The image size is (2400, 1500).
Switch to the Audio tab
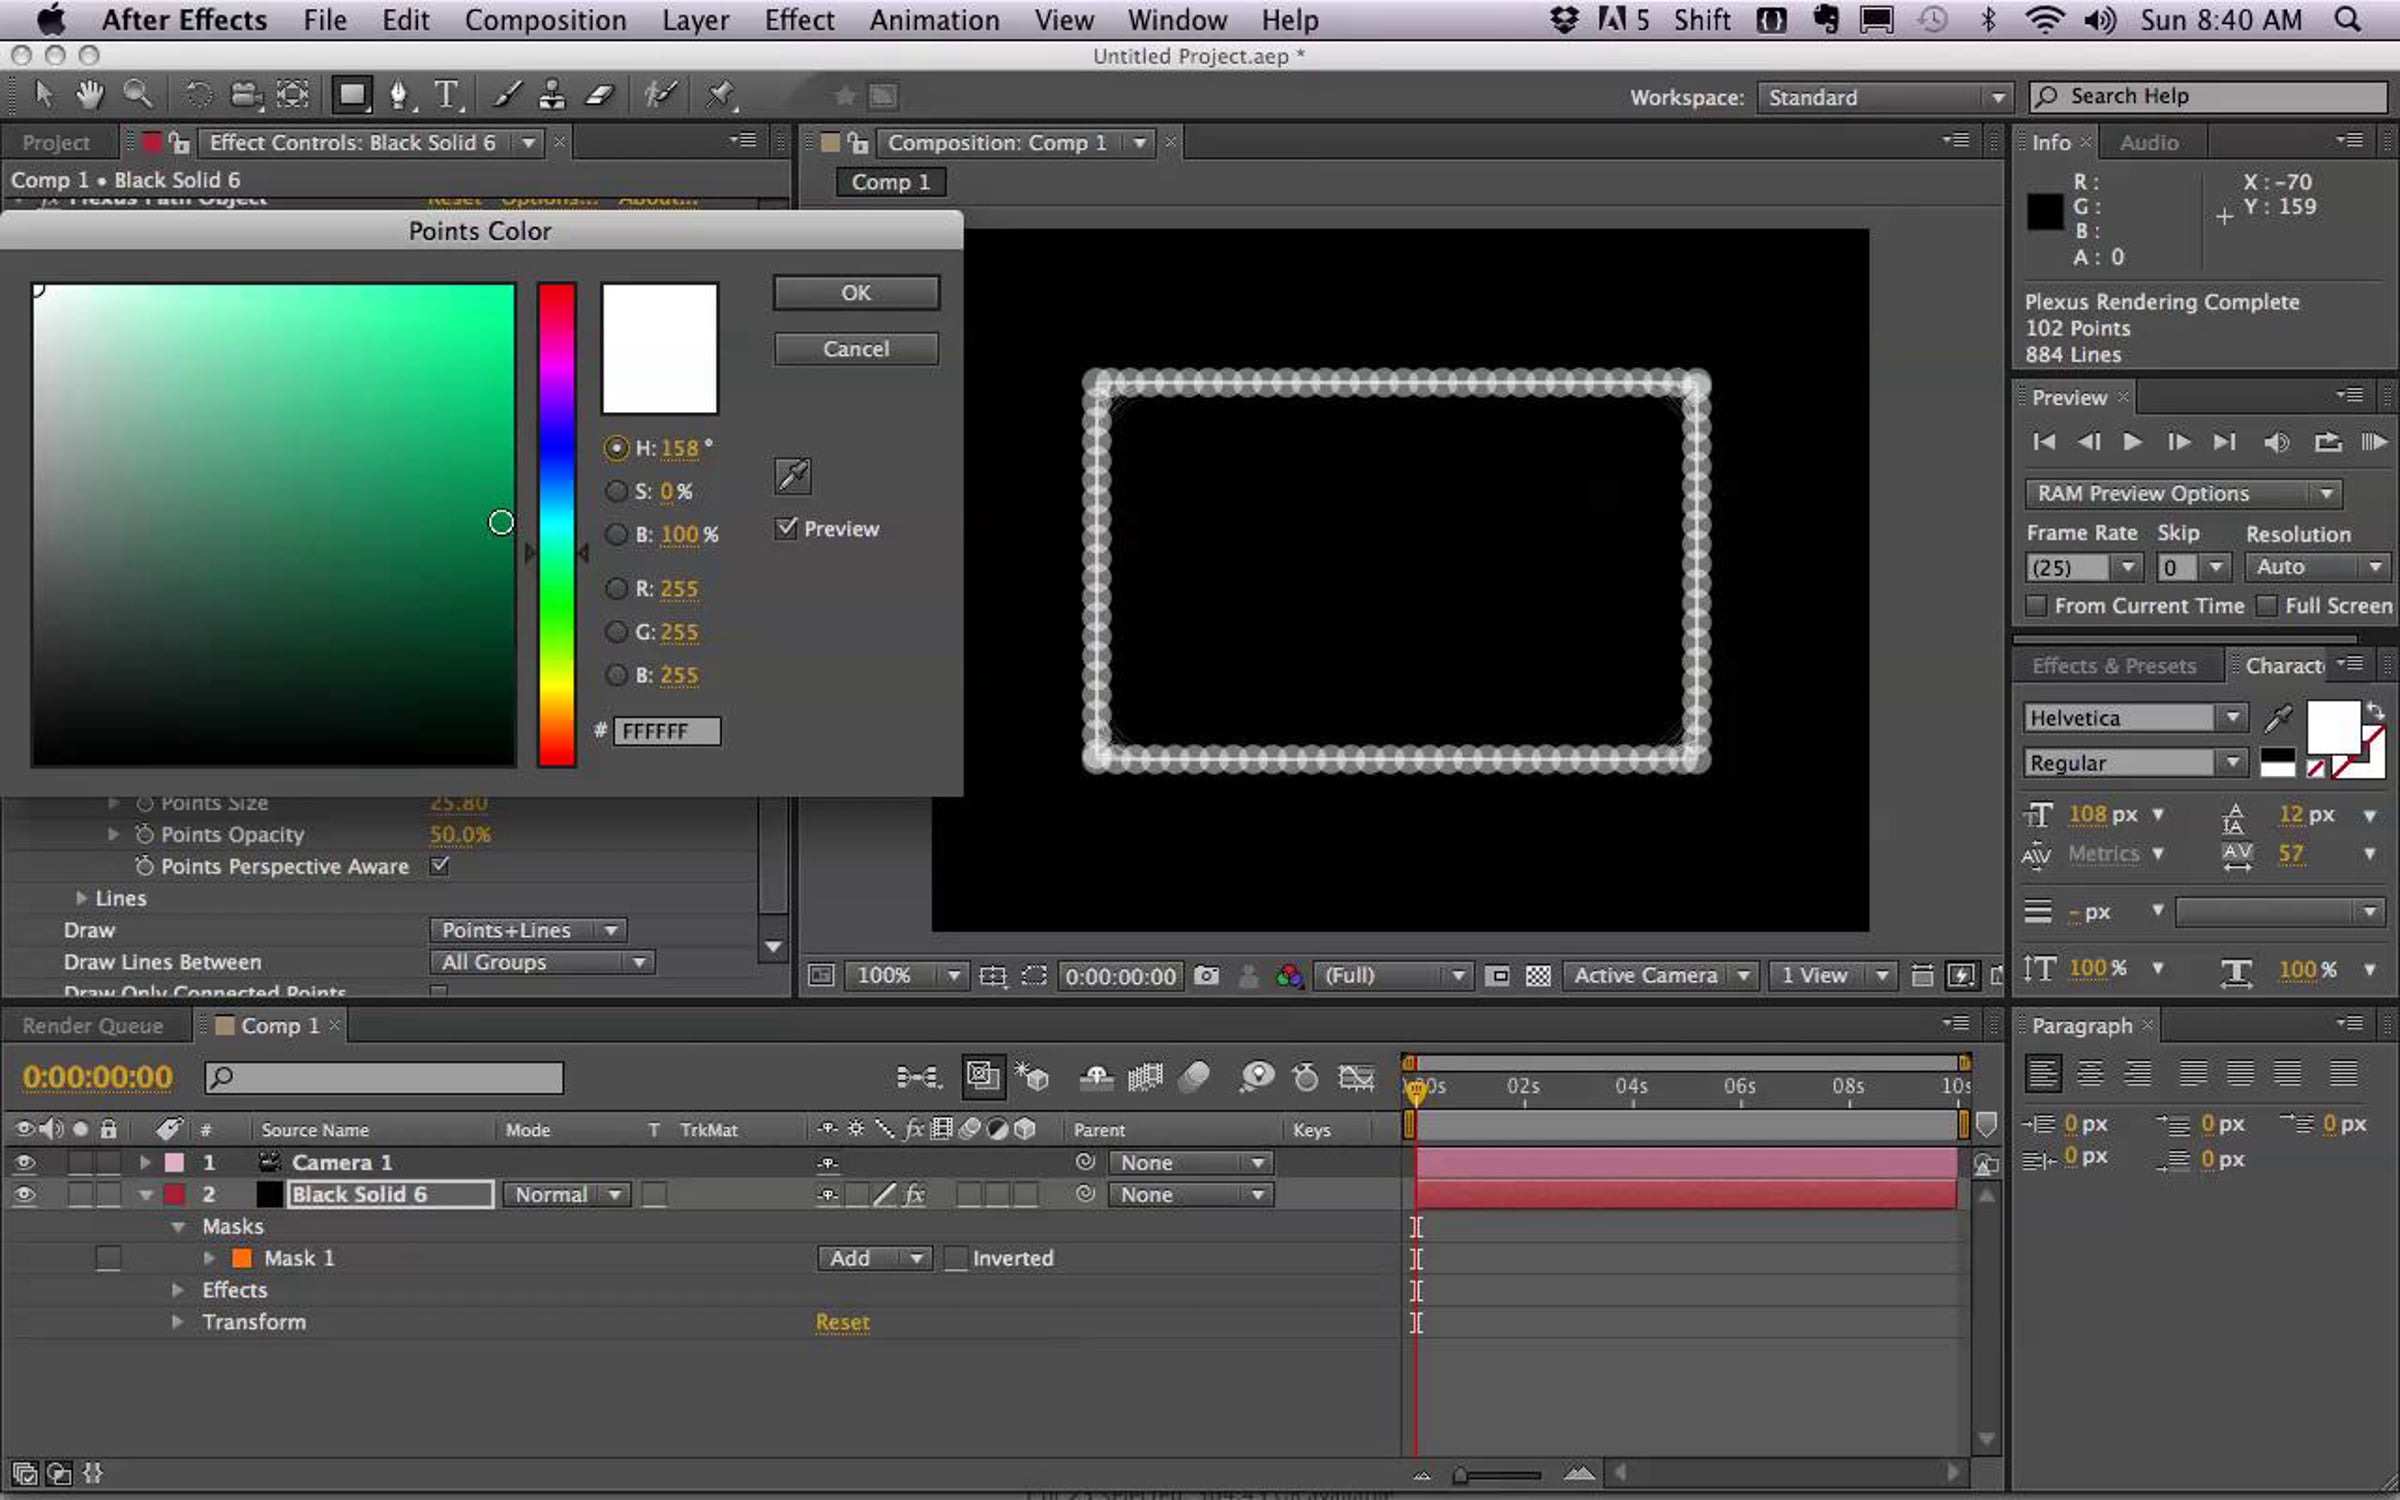pyautogui.click(x=2149, y=143)
